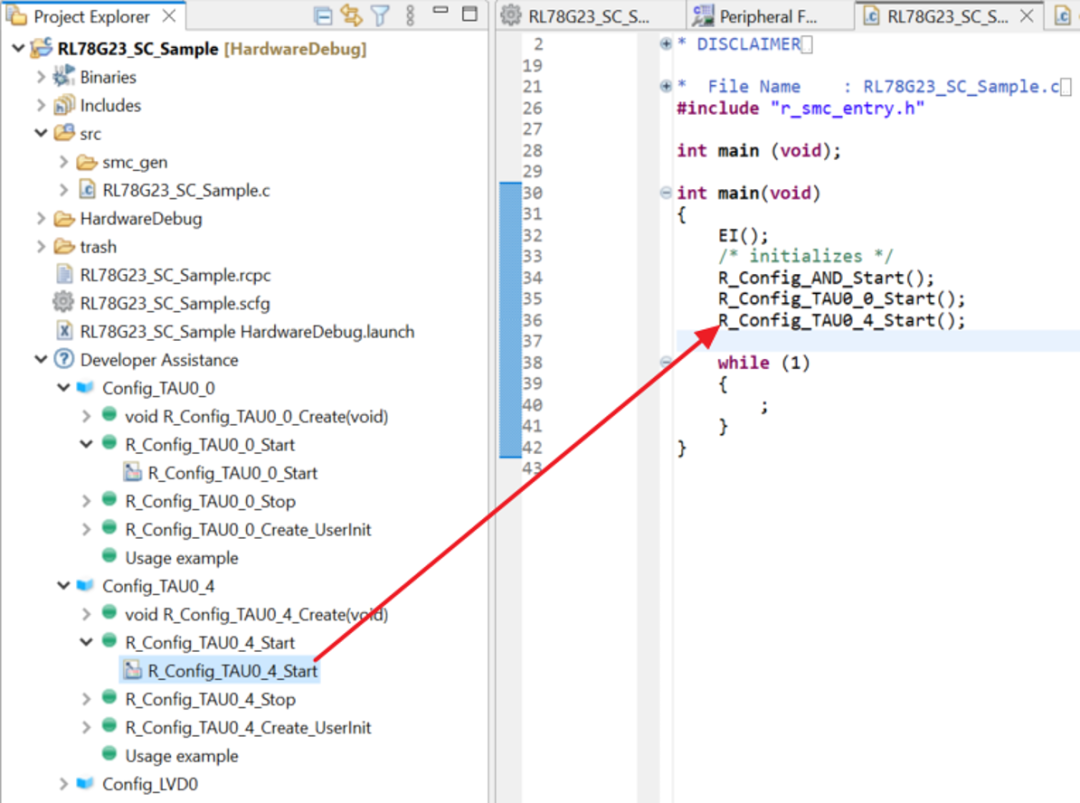
Task: Select the trash folder icon
Action: [x=64, y=247]
